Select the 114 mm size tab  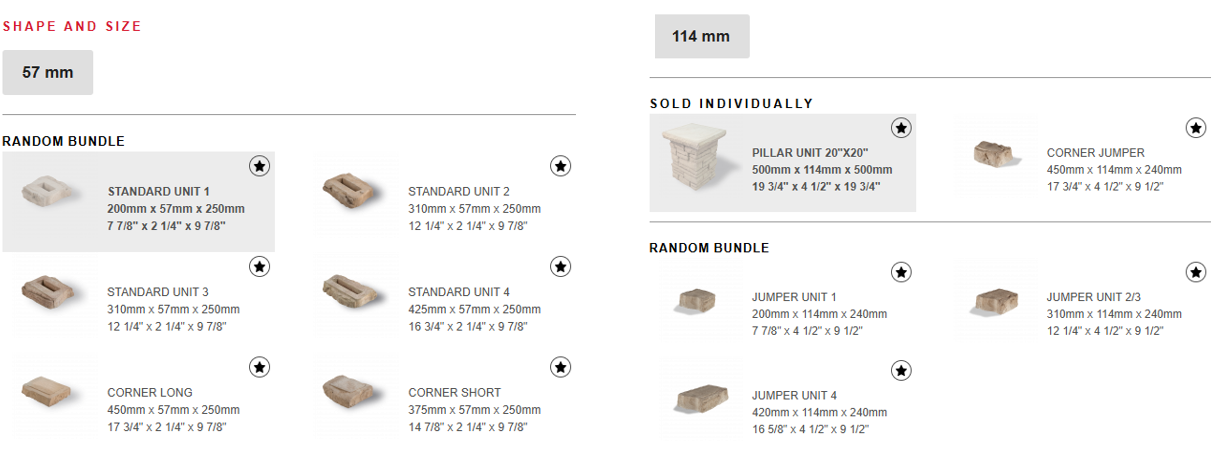tap(701, 37)
